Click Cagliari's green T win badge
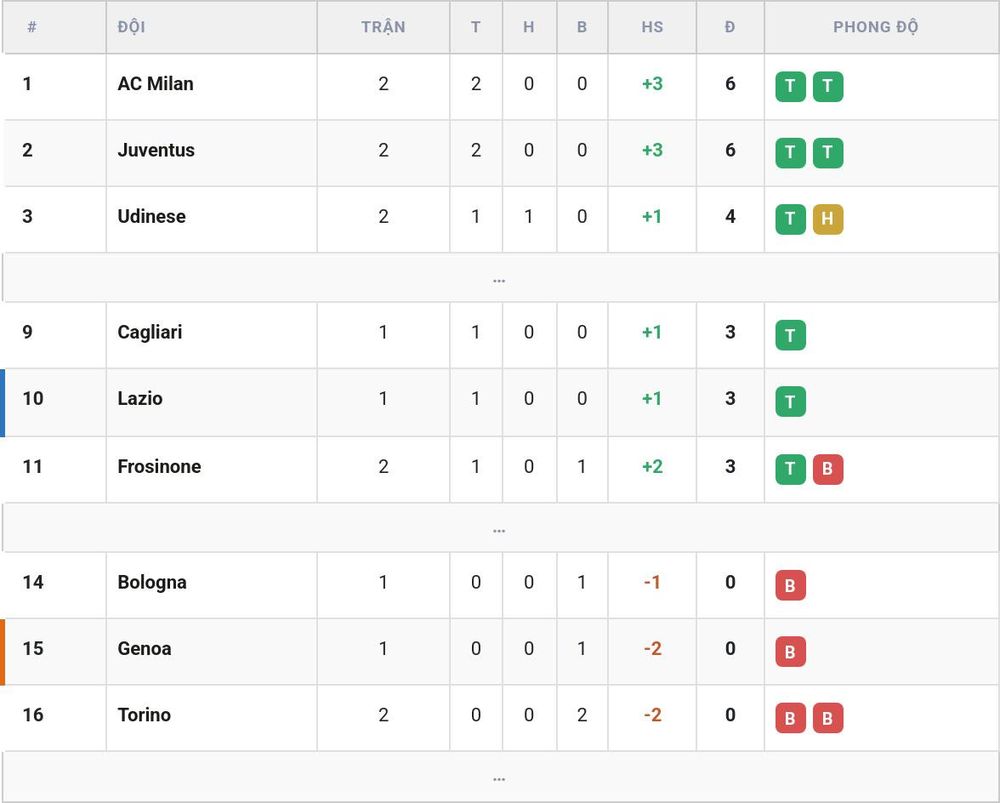The image size is (1000, 803). (x=790, y=335)
